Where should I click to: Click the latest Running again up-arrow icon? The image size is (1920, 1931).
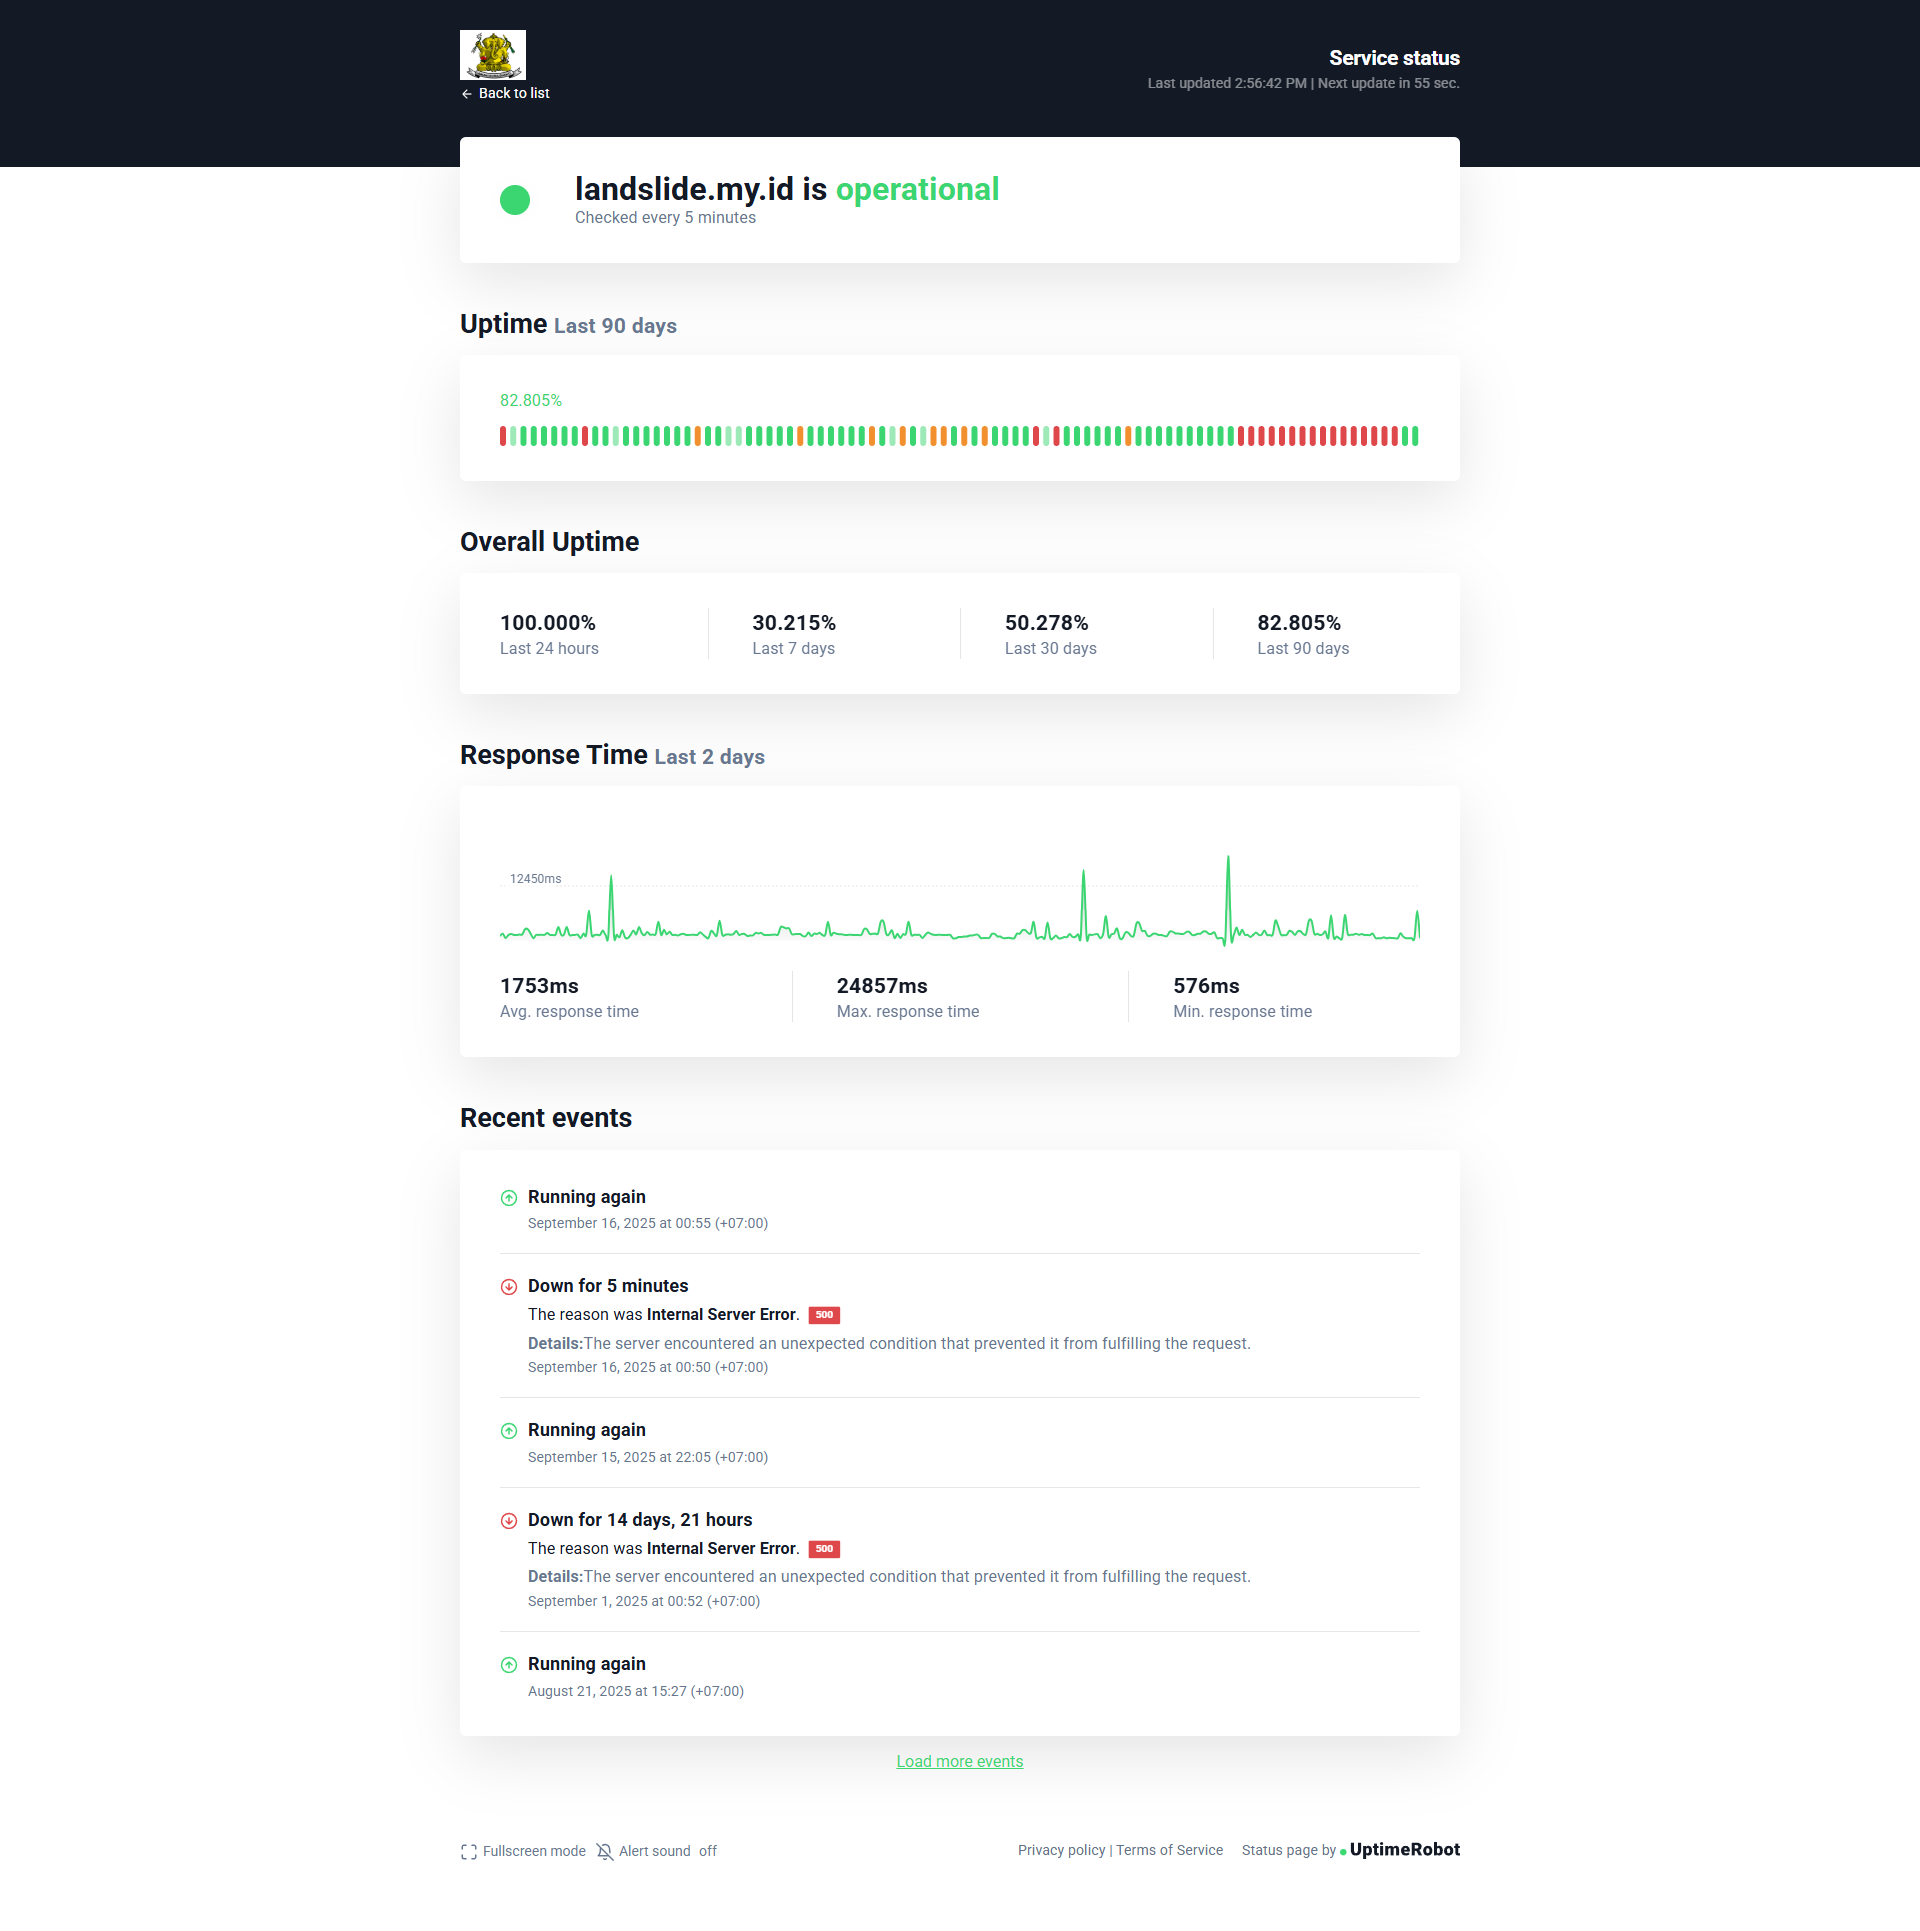(x=509, y=1198)
